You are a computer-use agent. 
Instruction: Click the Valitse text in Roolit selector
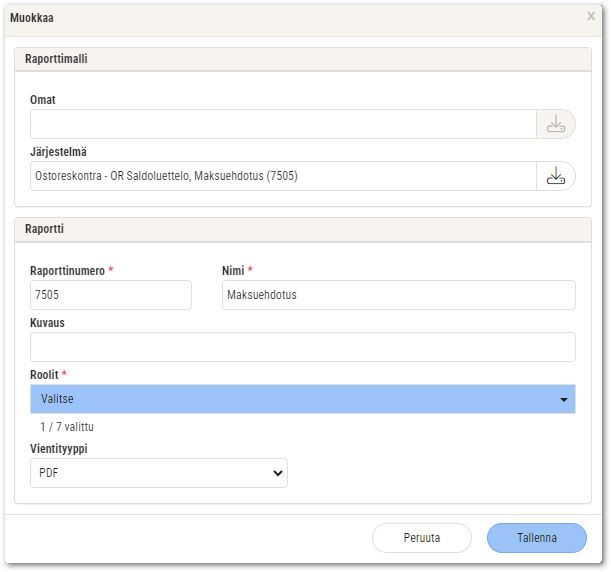[57, 399]
